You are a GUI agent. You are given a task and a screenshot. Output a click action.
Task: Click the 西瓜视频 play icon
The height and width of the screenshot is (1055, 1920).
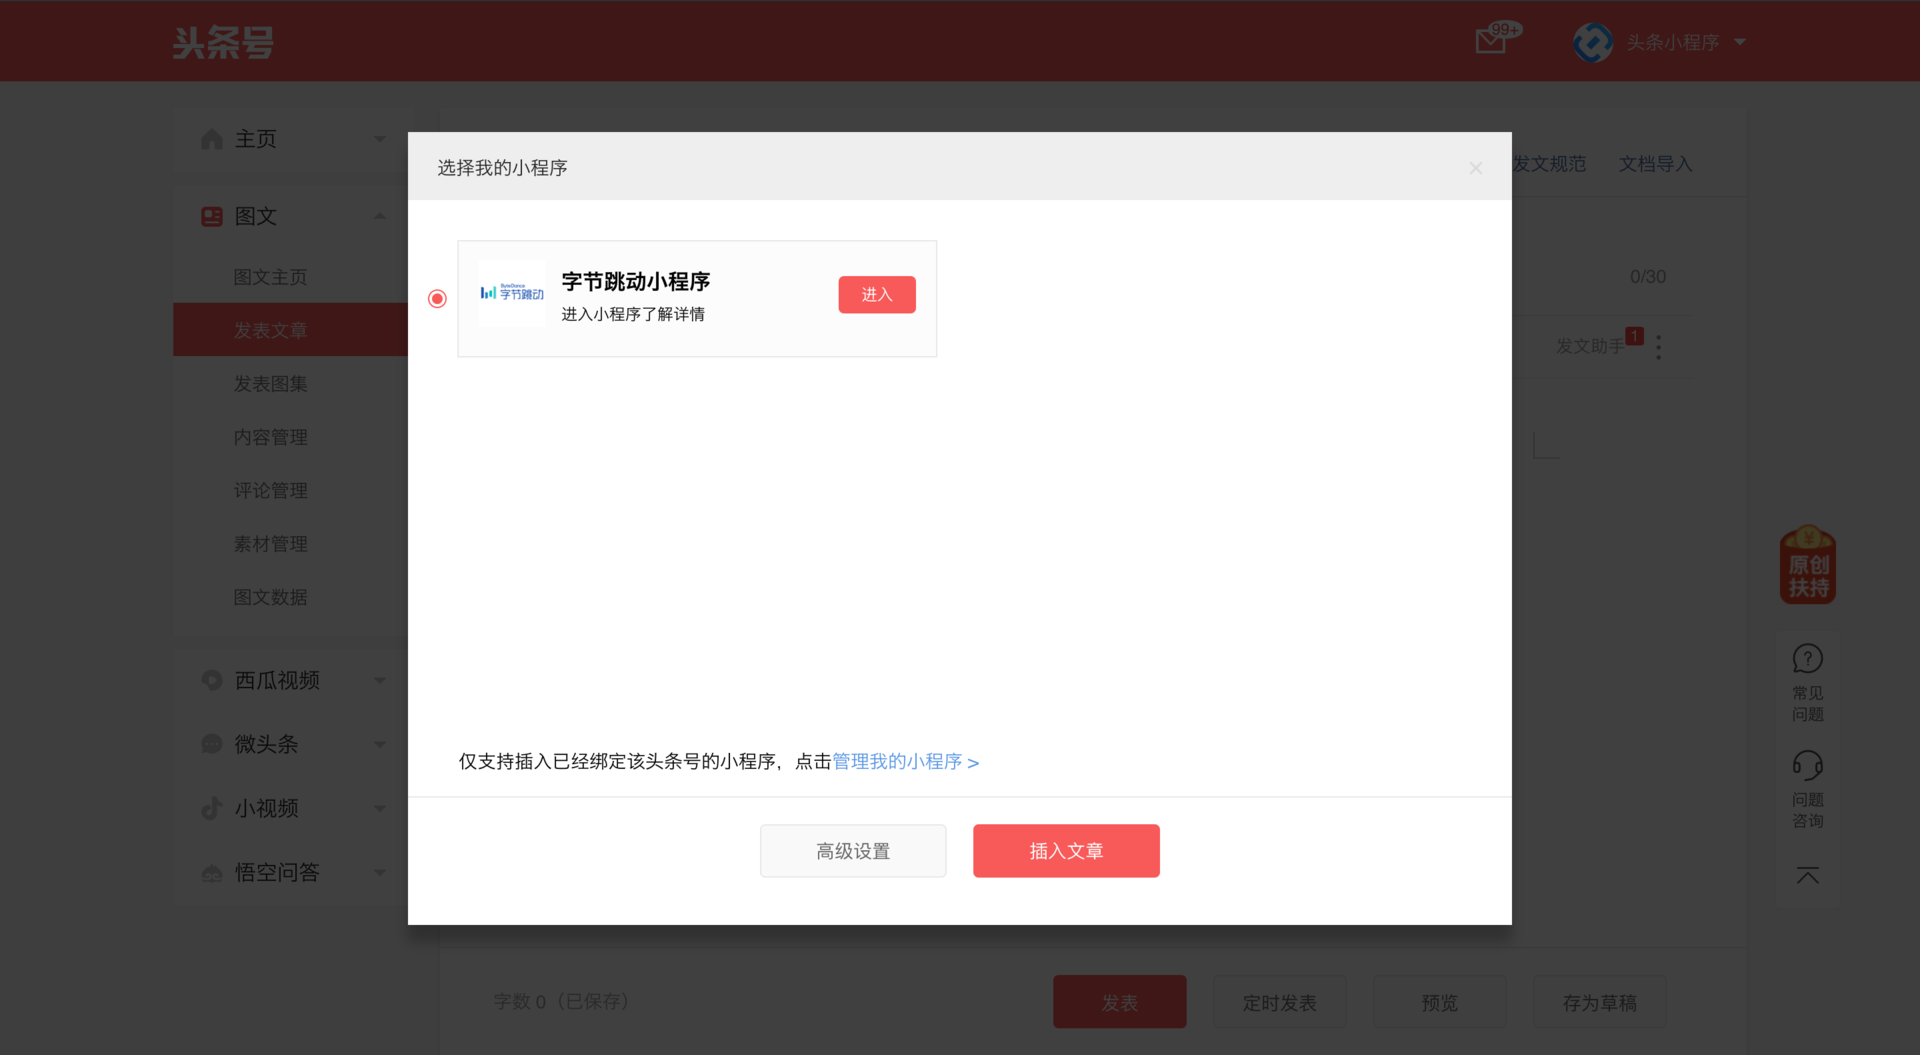click(x=212, y=680)
